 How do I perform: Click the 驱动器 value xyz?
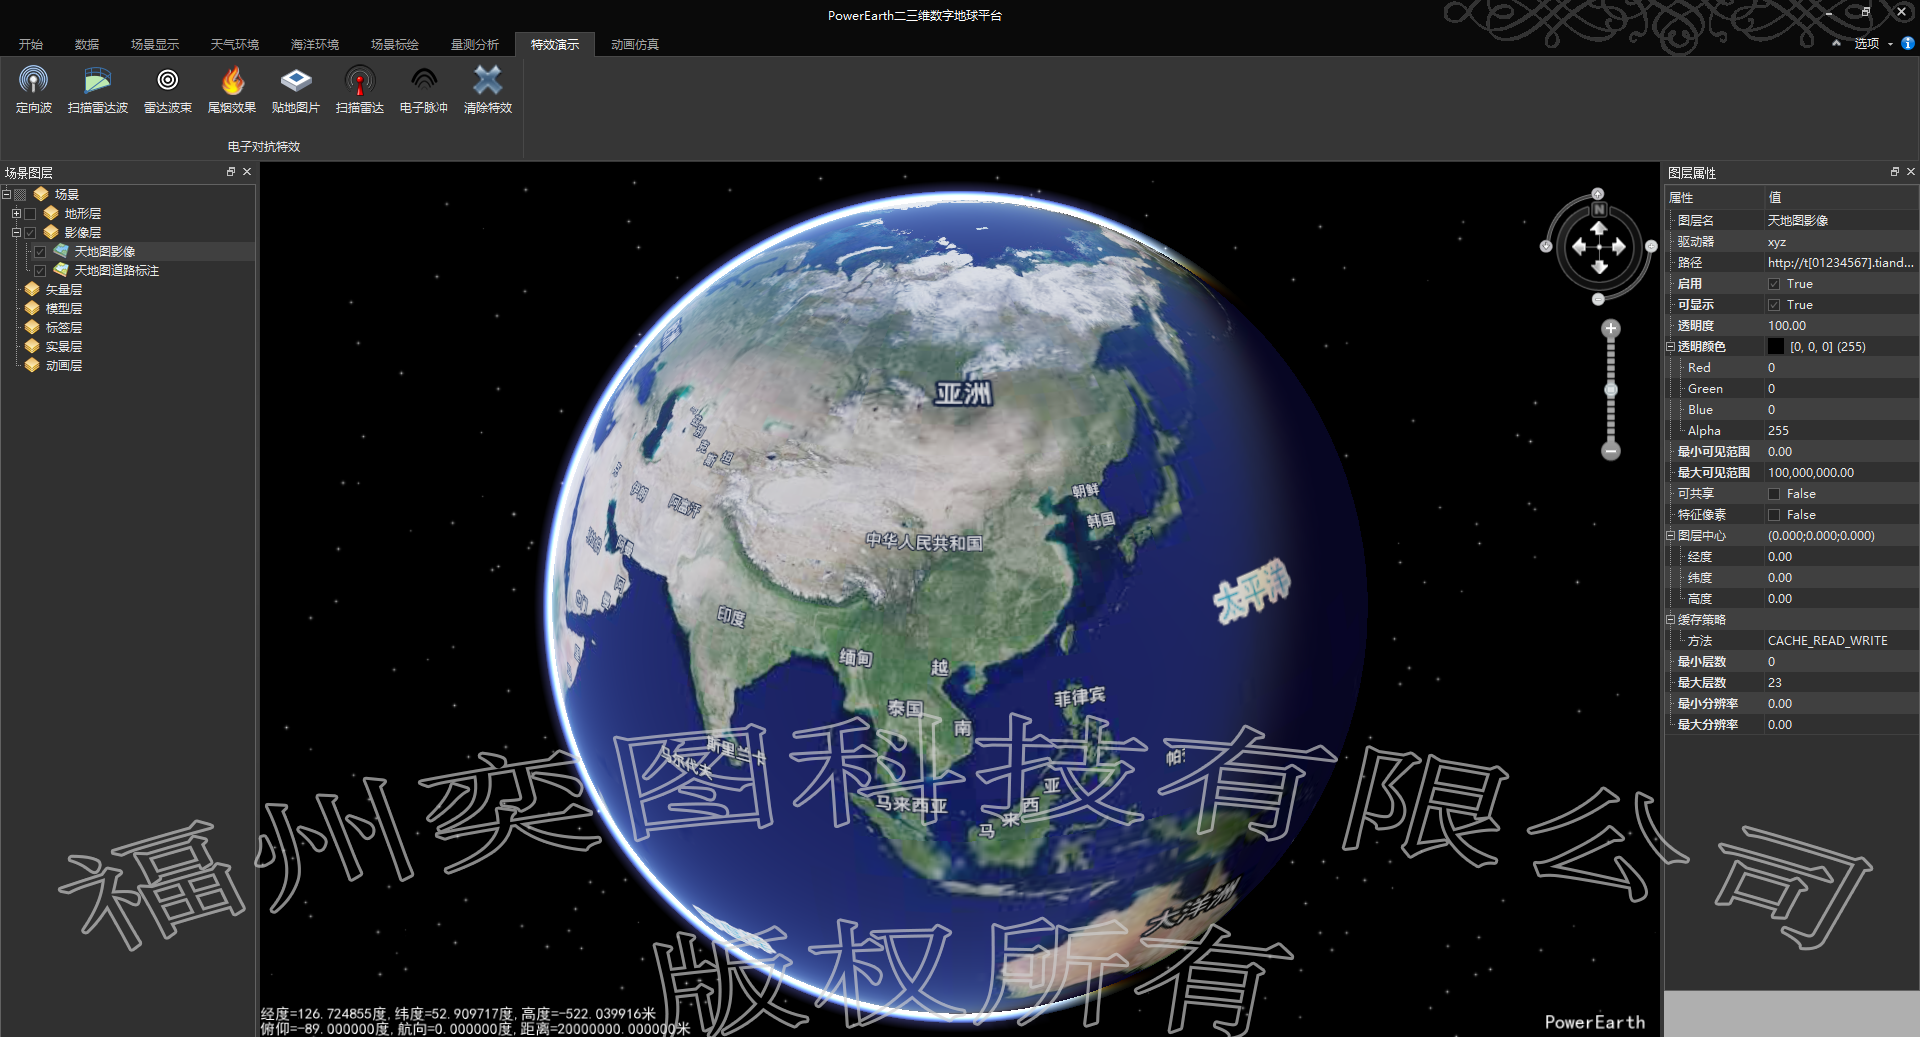[1841, 242]
